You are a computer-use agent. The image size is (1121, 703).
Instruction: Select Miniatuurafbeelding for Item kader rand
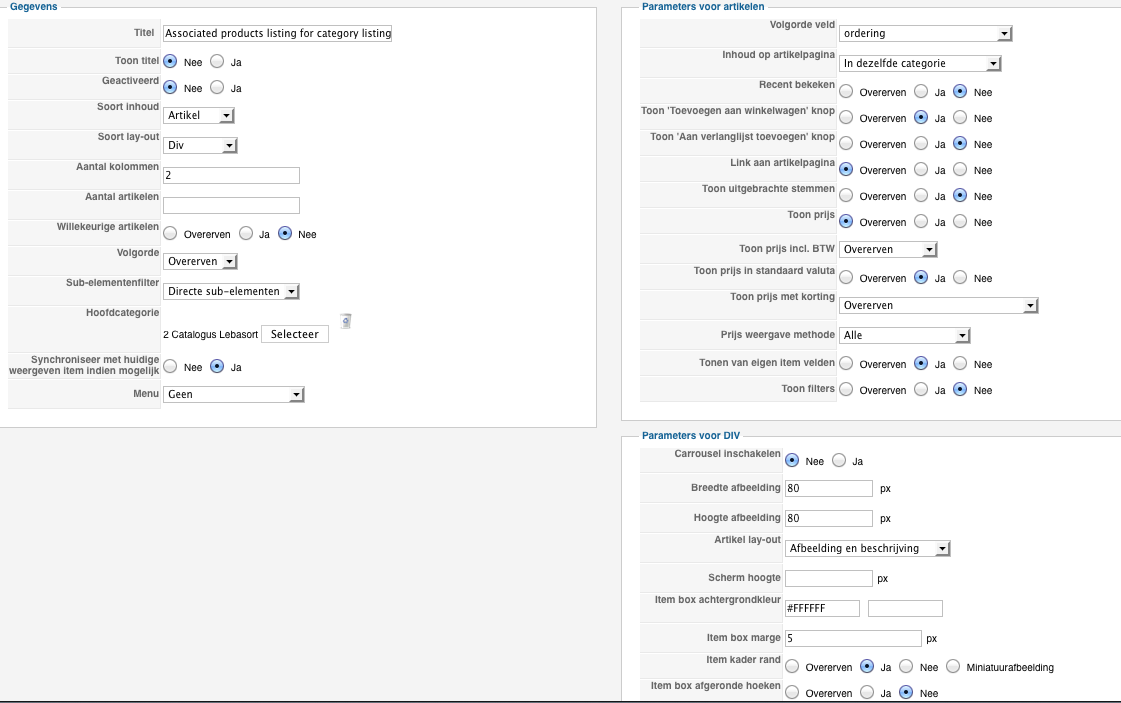(953, 667)
